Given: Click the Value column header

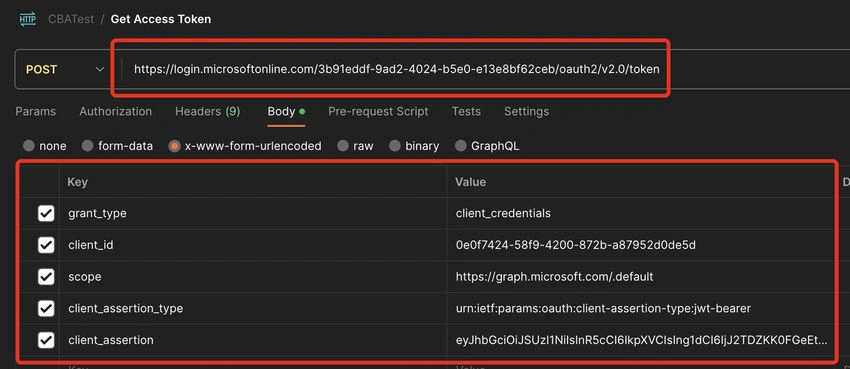Looking at the screenshot, I should tap(471, 182).
